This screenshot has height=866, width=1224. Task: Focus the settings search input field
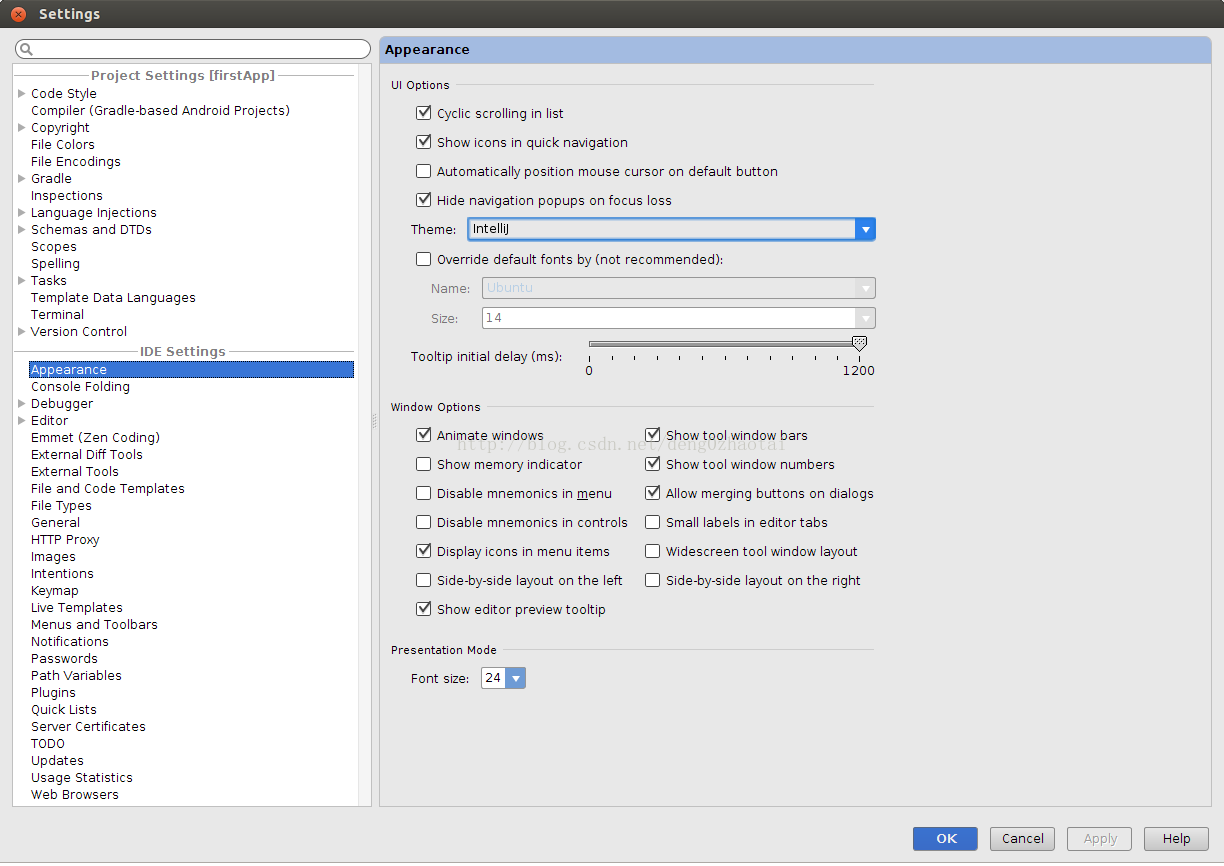click(x=193, y=50)
